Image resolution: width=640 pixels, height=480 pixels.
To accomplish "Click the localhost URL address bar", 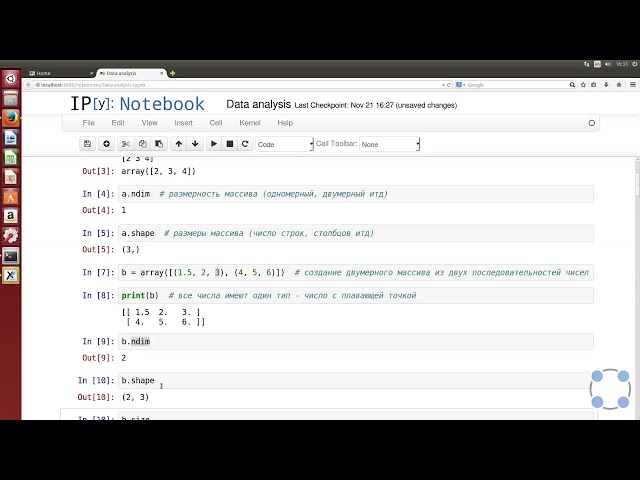I will [237, 85].
